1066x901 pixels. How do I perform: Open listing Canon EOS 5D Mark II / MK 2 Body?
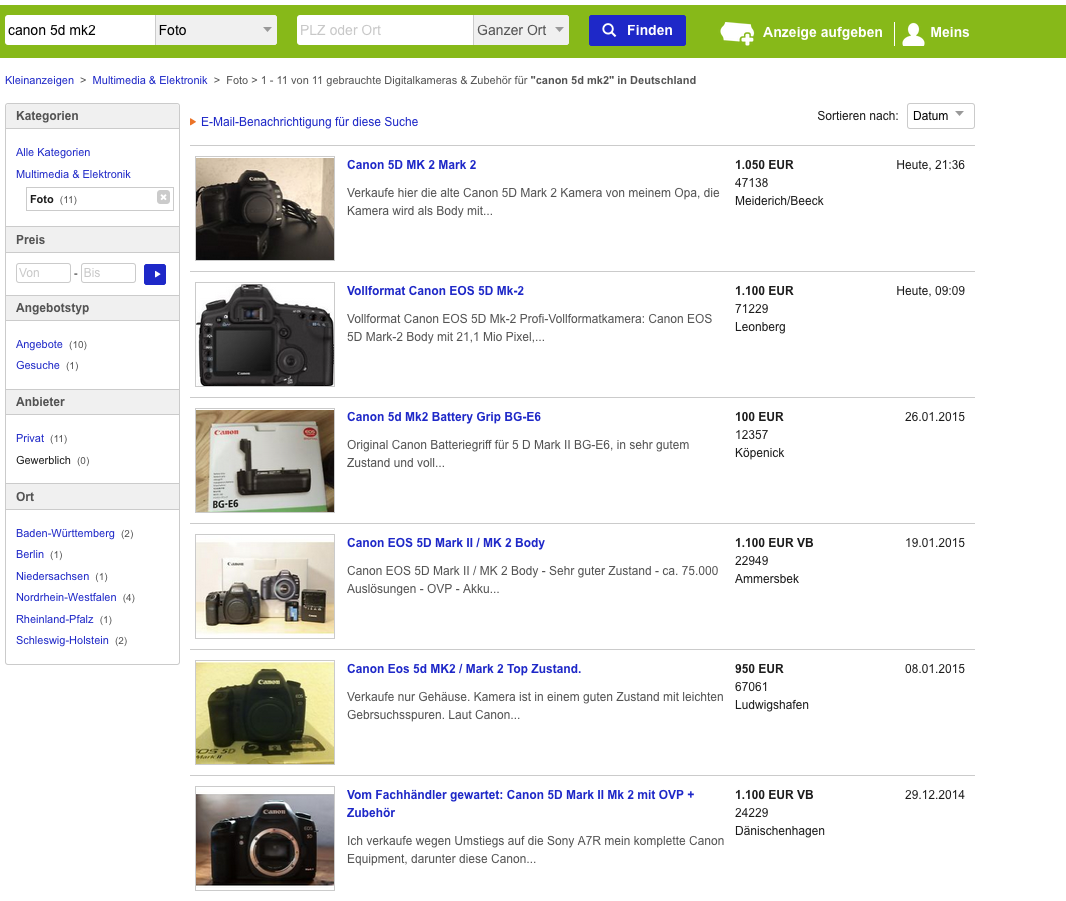coord(445,543)
